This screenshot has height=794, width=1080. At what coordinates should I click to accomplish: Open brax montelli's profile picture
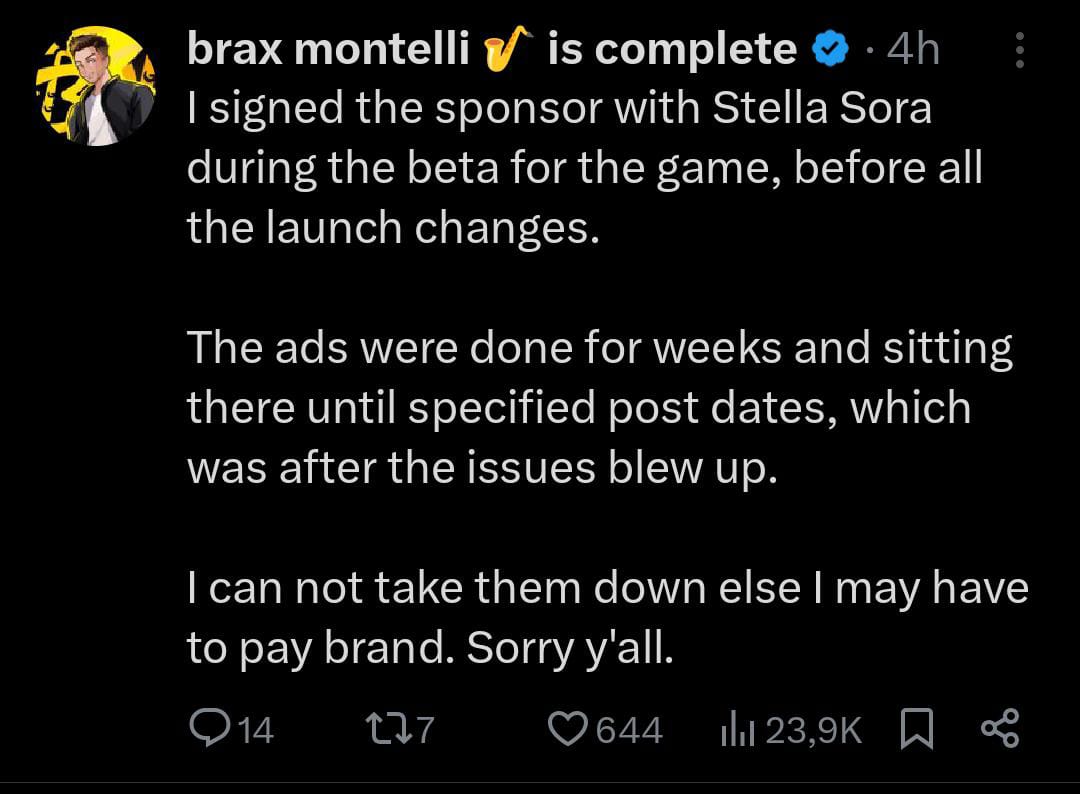click(x=96, y=86)
